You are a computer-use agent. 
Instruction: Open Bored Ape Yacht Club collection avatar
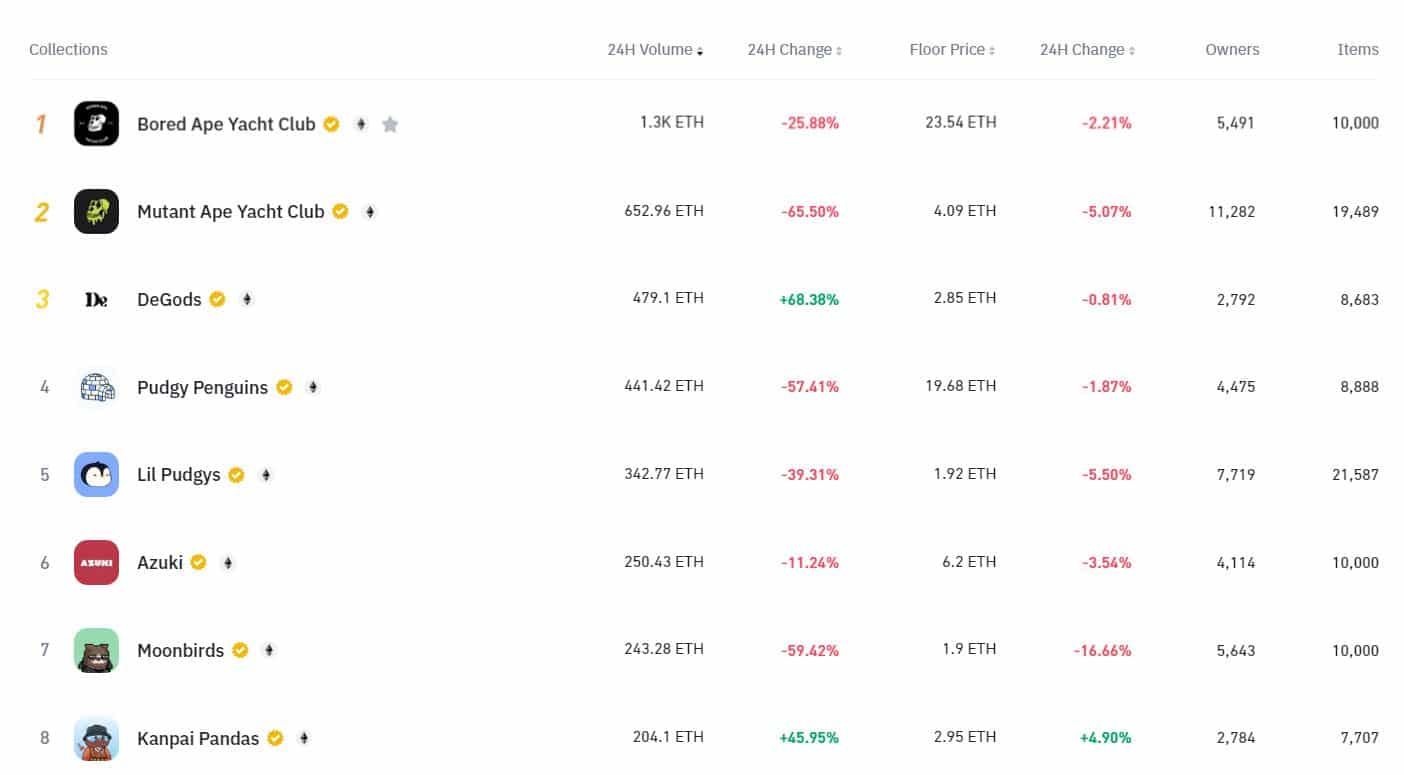point(96,124)
